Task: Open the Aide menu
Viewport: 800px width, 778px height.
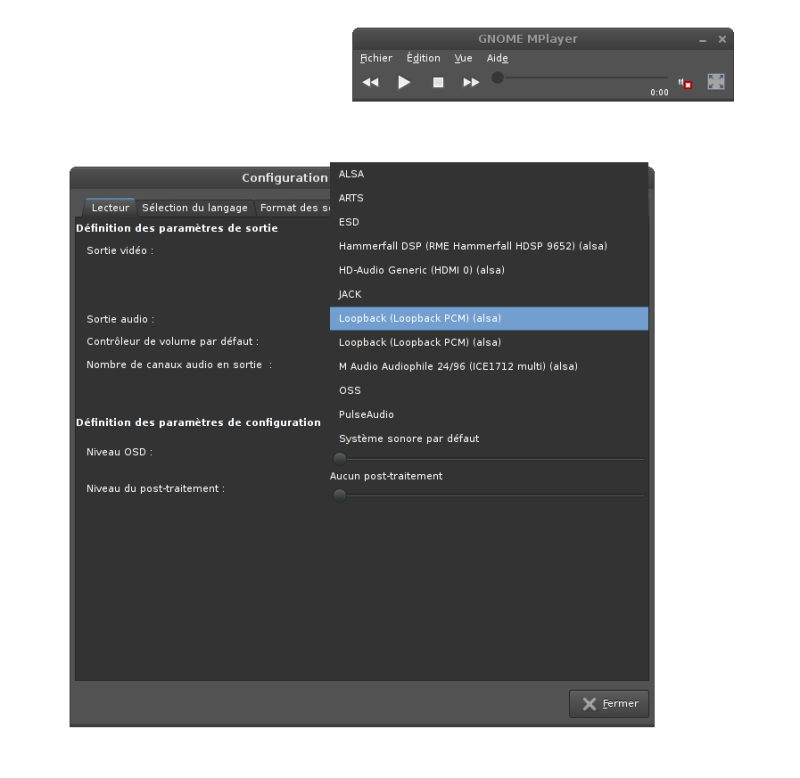Action: click(497, 58)
